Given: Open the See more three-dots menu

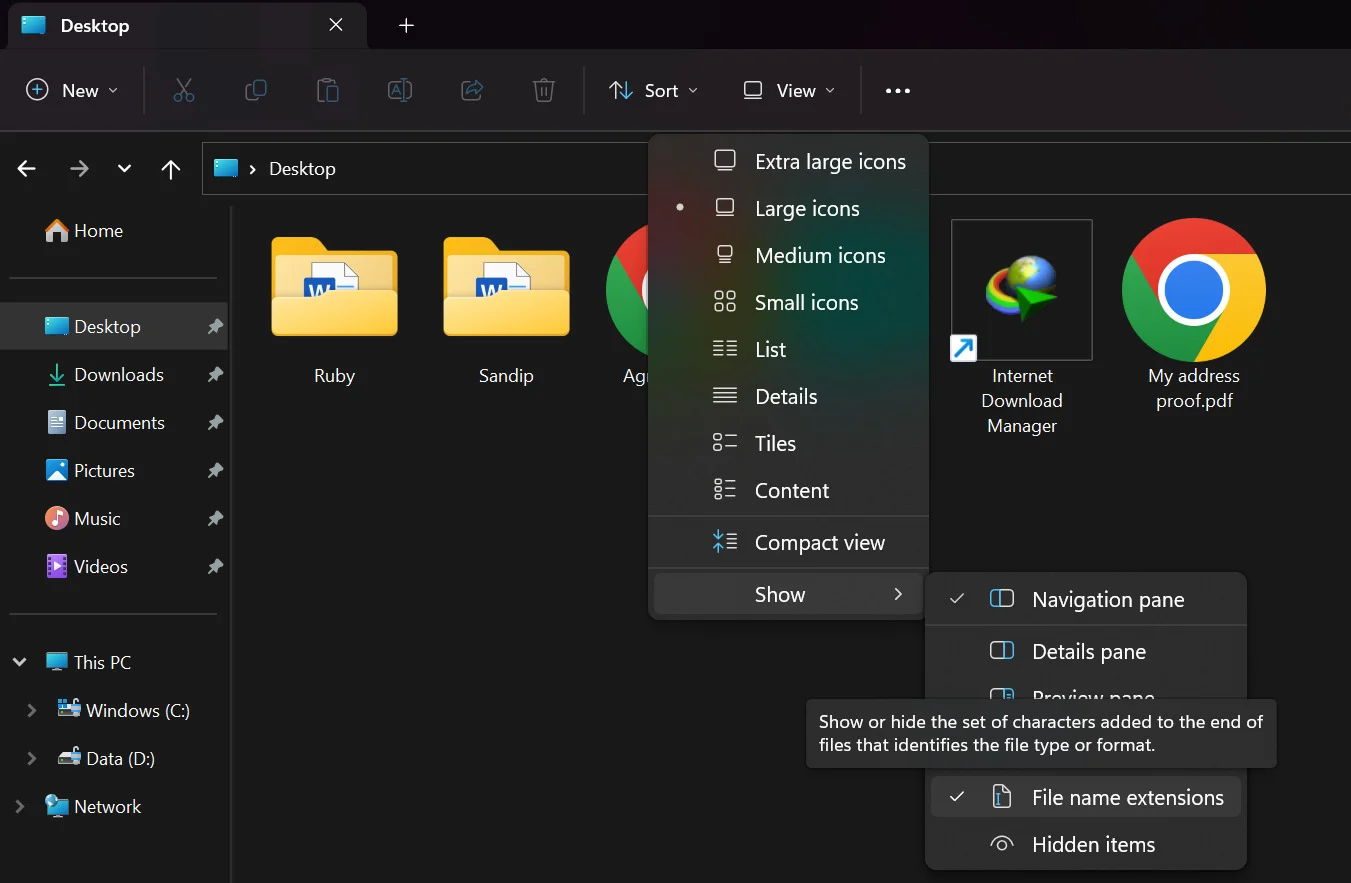Looking at the screenshot, I should (x=898, y=91).
